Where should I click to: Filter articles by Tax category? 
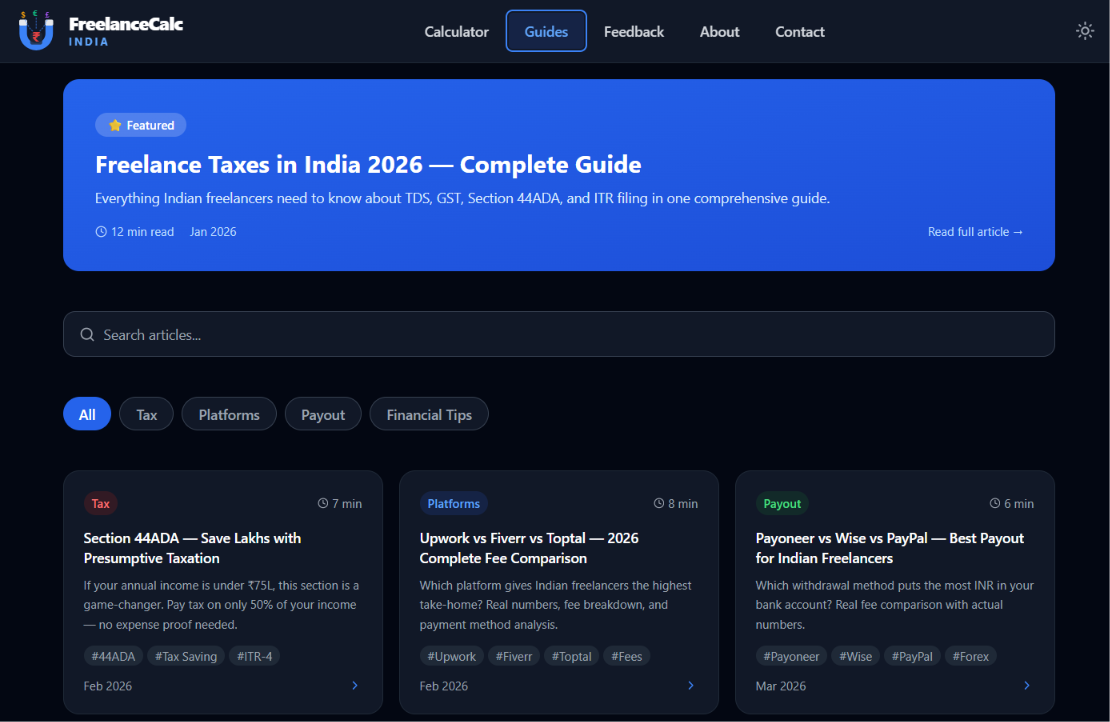147,414
